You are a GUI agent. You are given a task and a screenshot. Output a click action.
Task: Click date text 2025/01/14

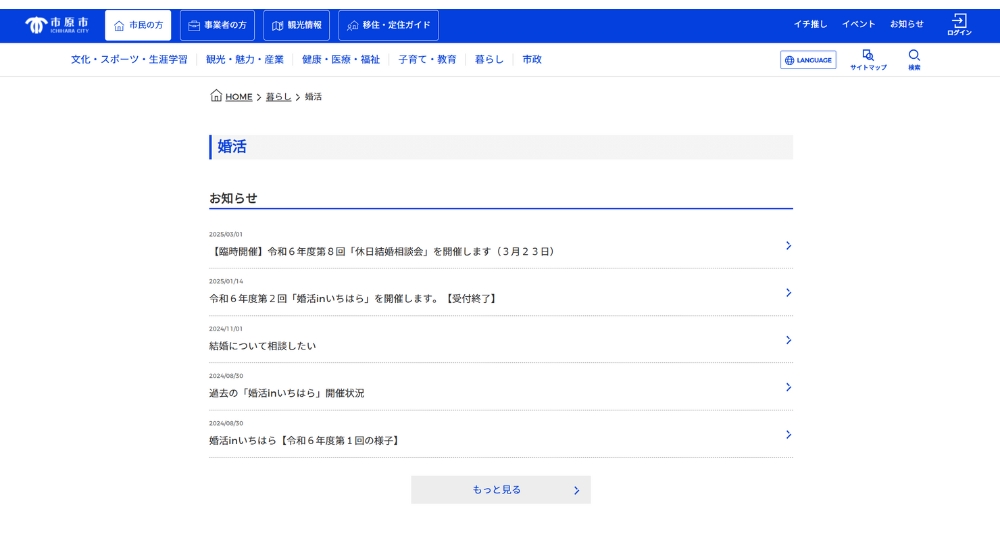tap(226, 281)
